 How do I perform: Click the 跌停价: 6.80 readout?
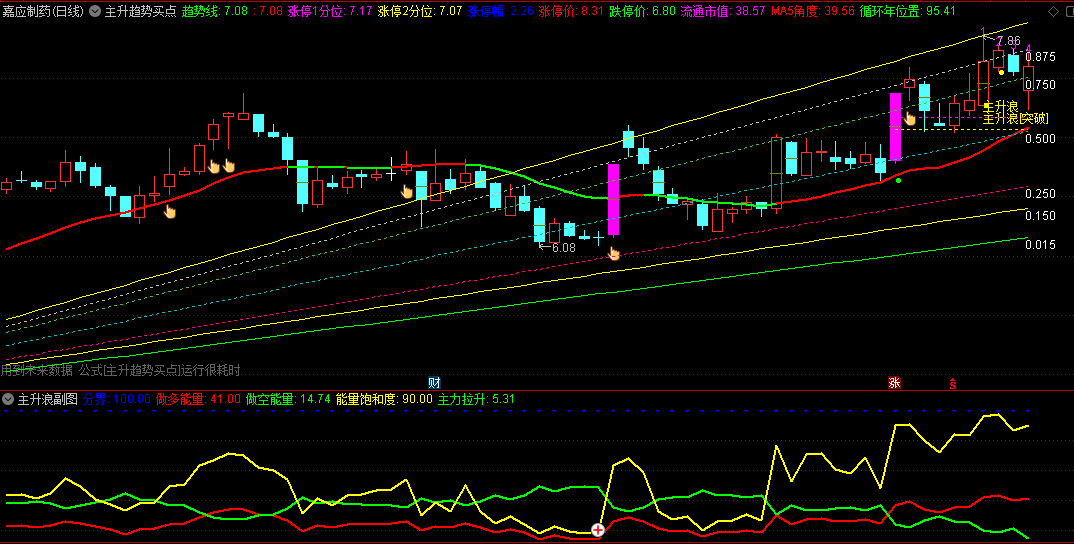[x=642, y=12]
